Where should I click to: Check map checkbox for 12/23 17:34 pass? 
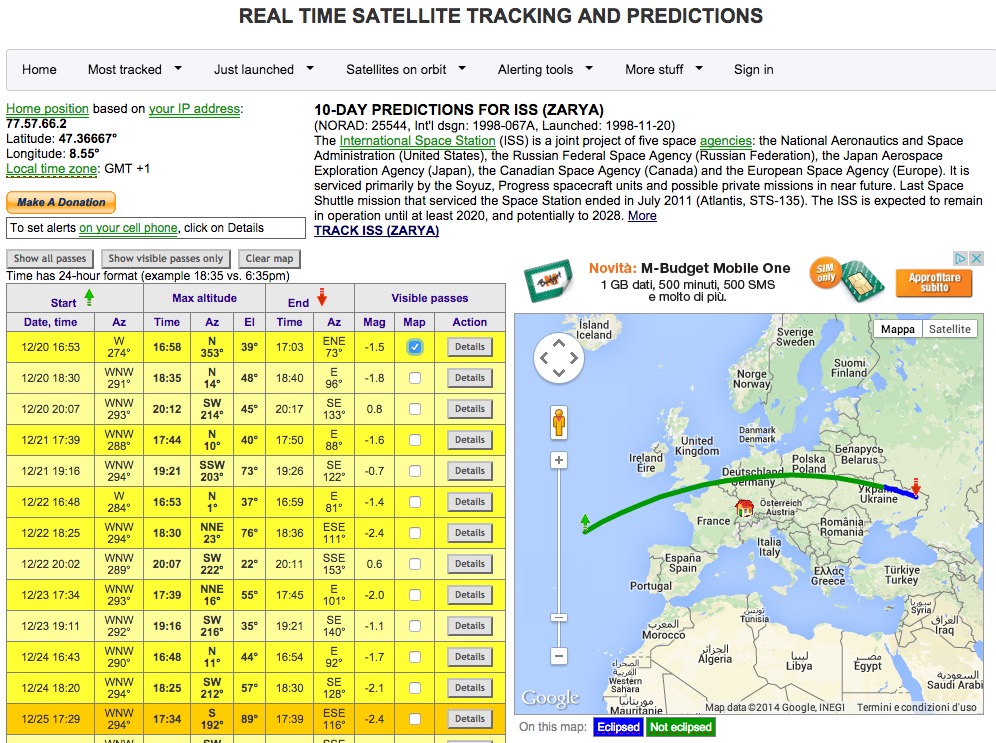pos(415,595)
